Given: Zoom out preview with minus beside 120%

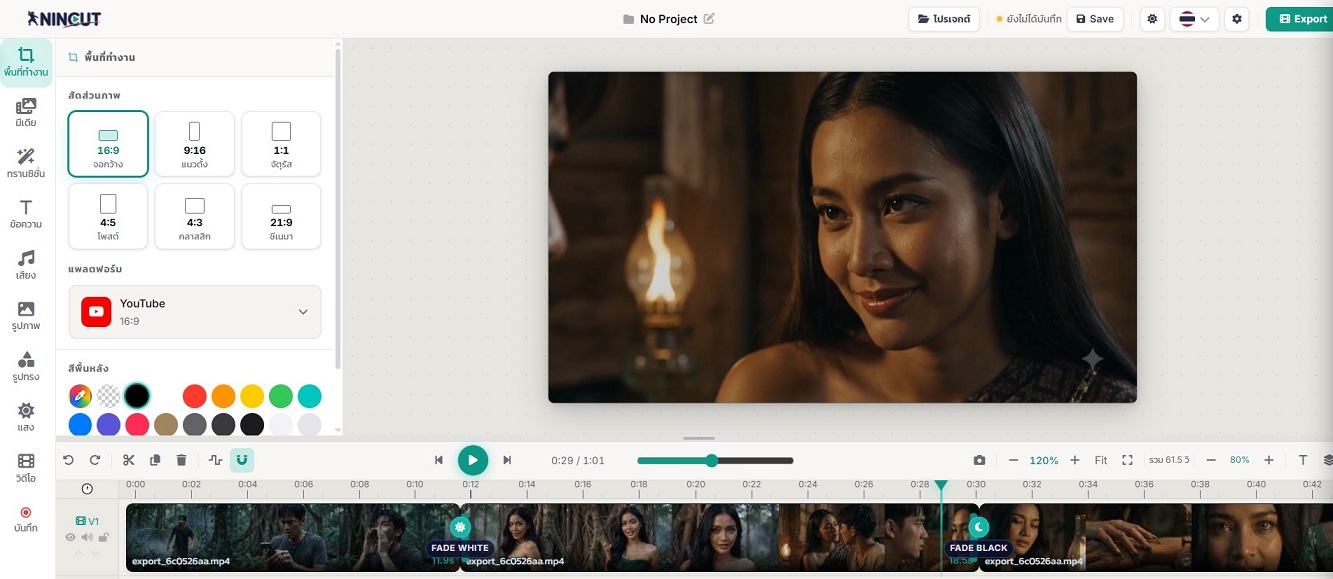Looking at the screenshot, I should (x=1013, y=460).
